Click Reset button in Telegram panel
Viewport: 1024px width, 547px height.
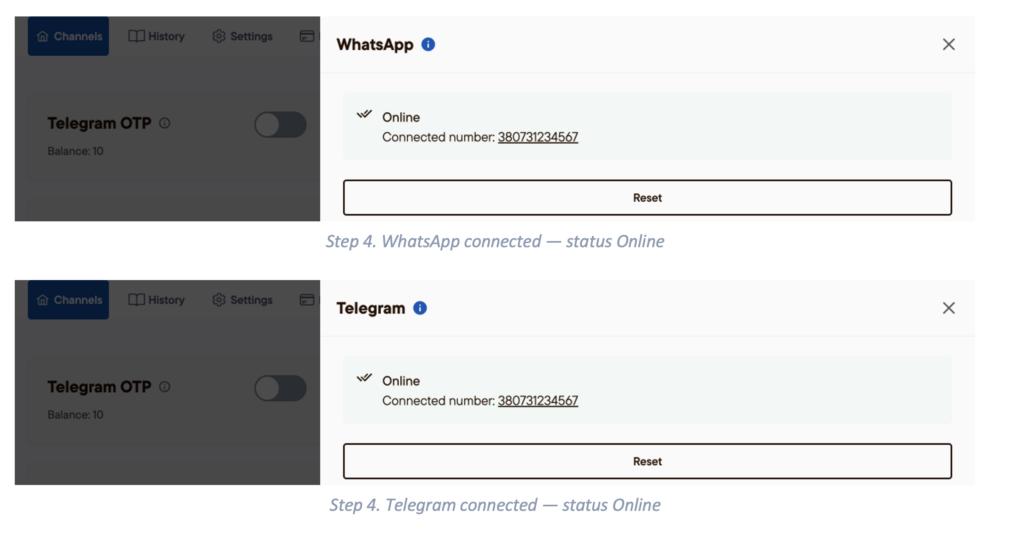pyautogui.click(x=647, y=461)
